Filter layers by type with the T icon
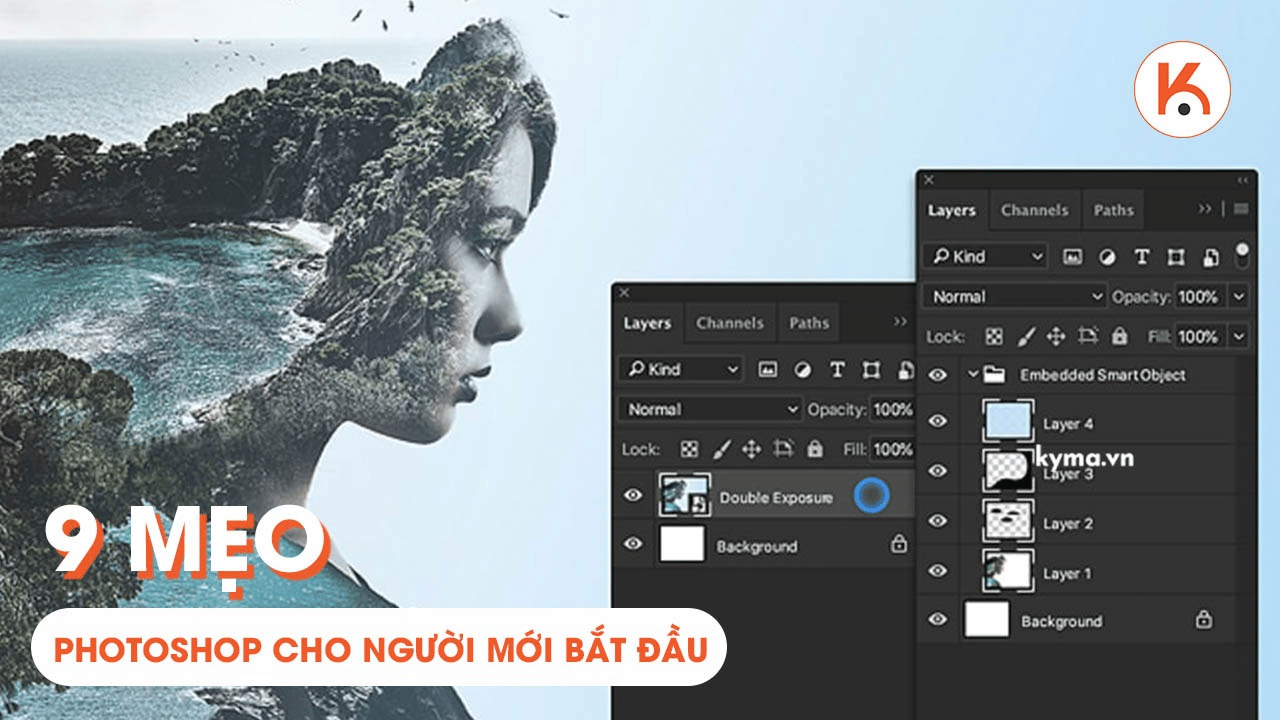 coord(1142,256)
